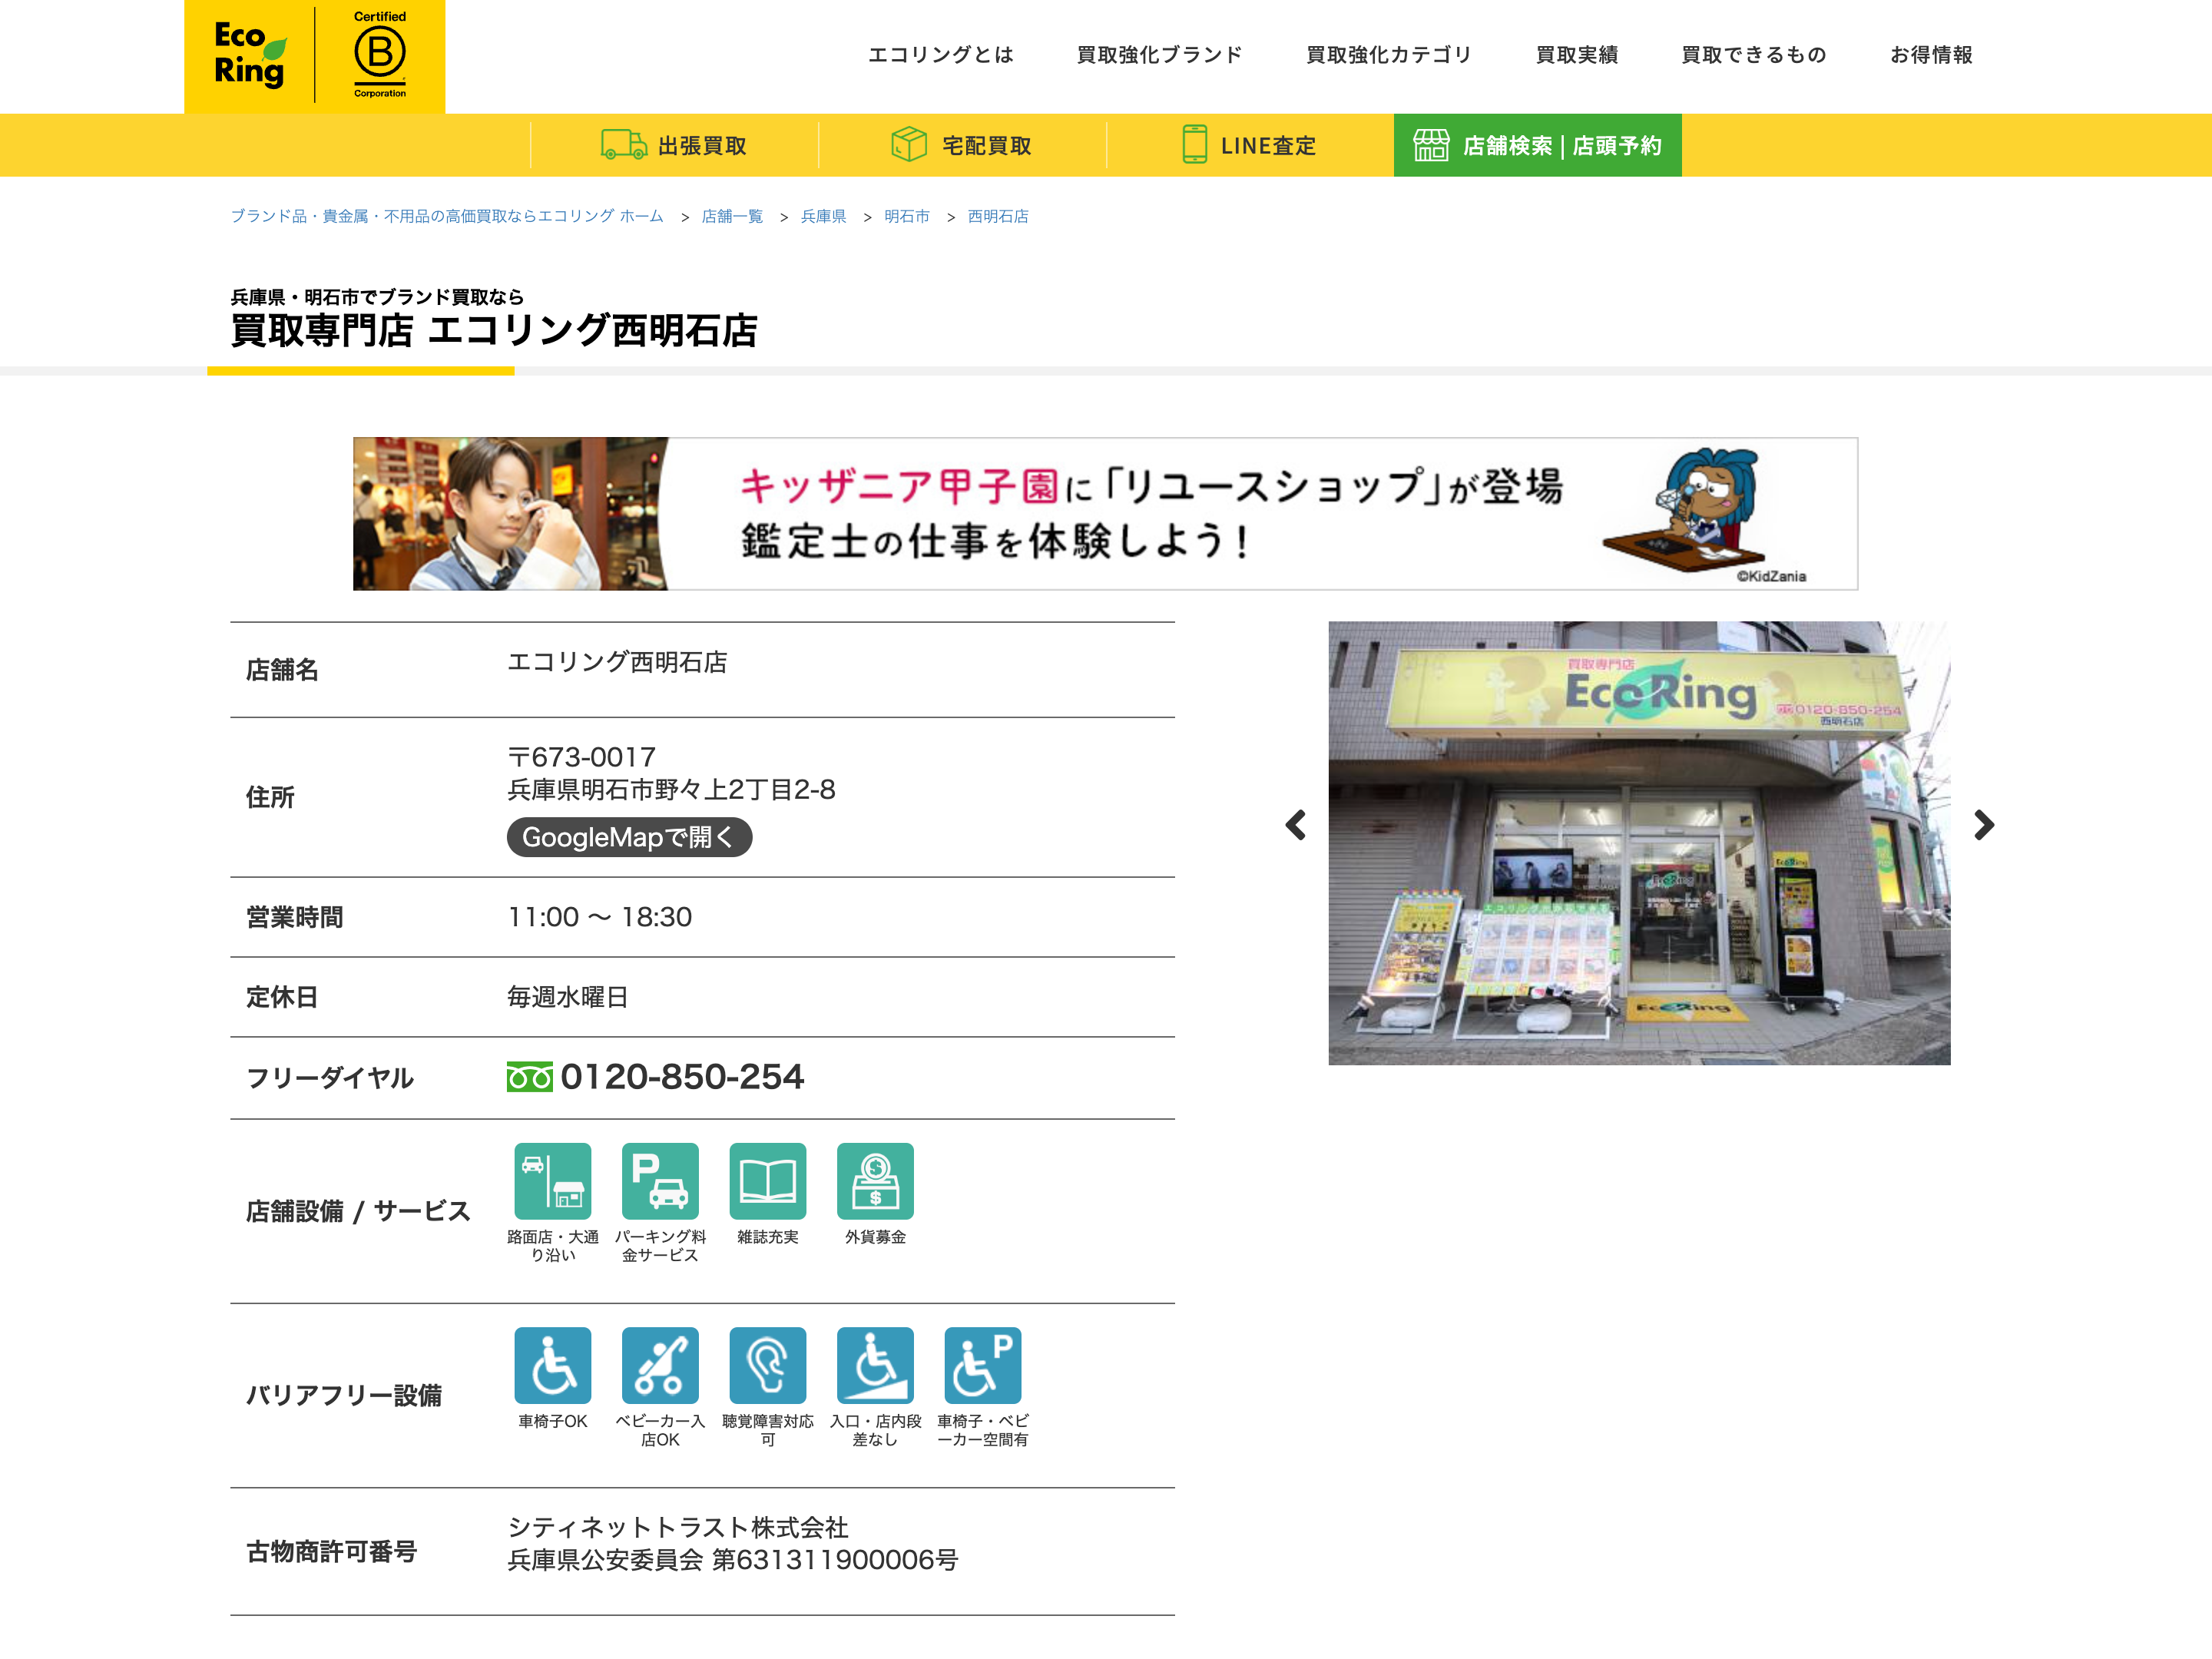Click the storefront icon for 店舗検索
Image resolution: width=2212 pixels, height=1659 pixels.
1431,145
